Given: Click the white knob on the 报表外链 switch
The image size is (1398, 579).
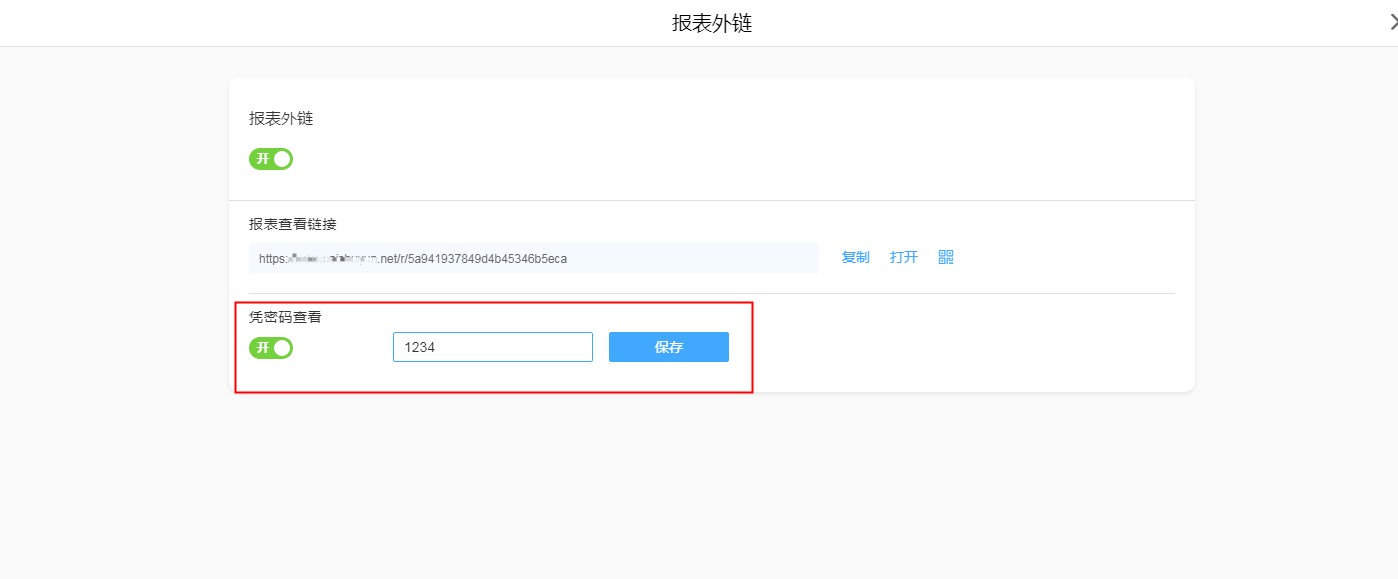Looking at the screenshot, I should (282, 159).
